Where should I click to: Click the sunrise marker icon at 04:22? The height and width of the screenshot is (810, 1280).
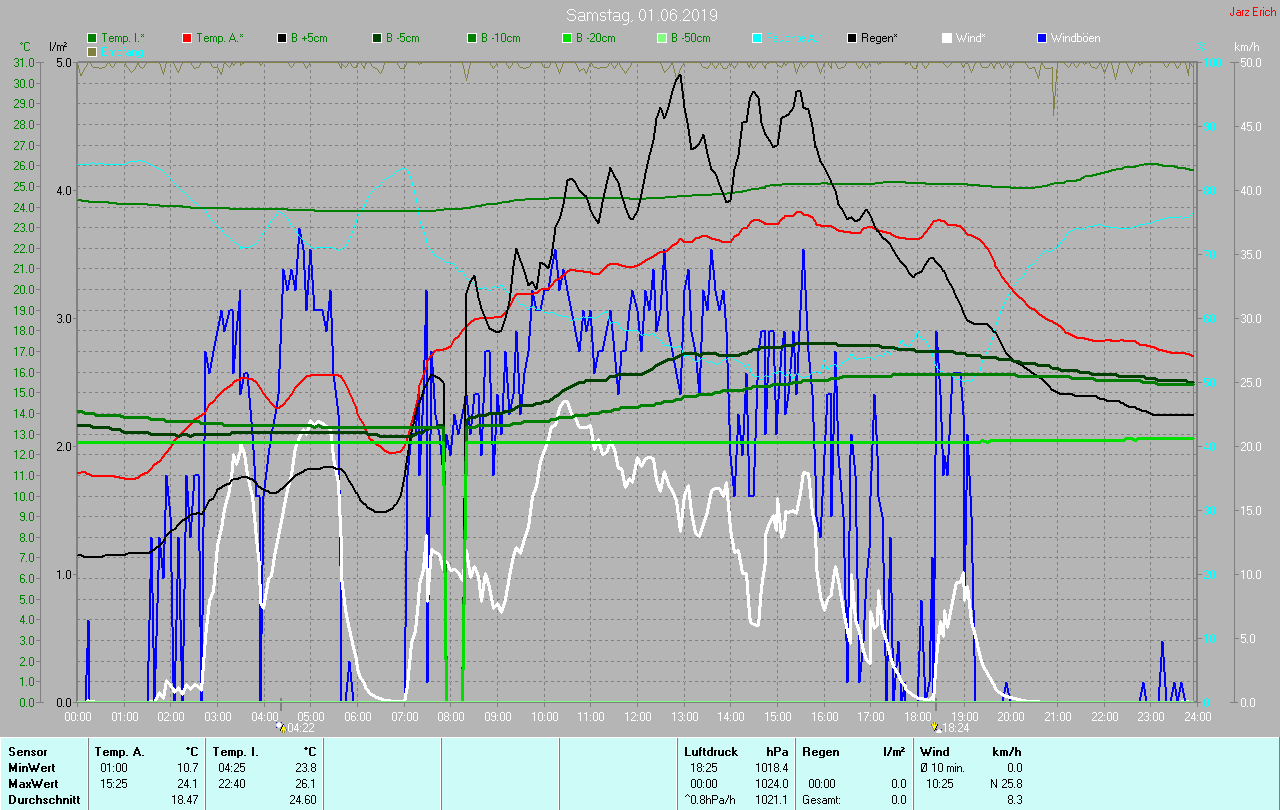click(x=282, y=727)
